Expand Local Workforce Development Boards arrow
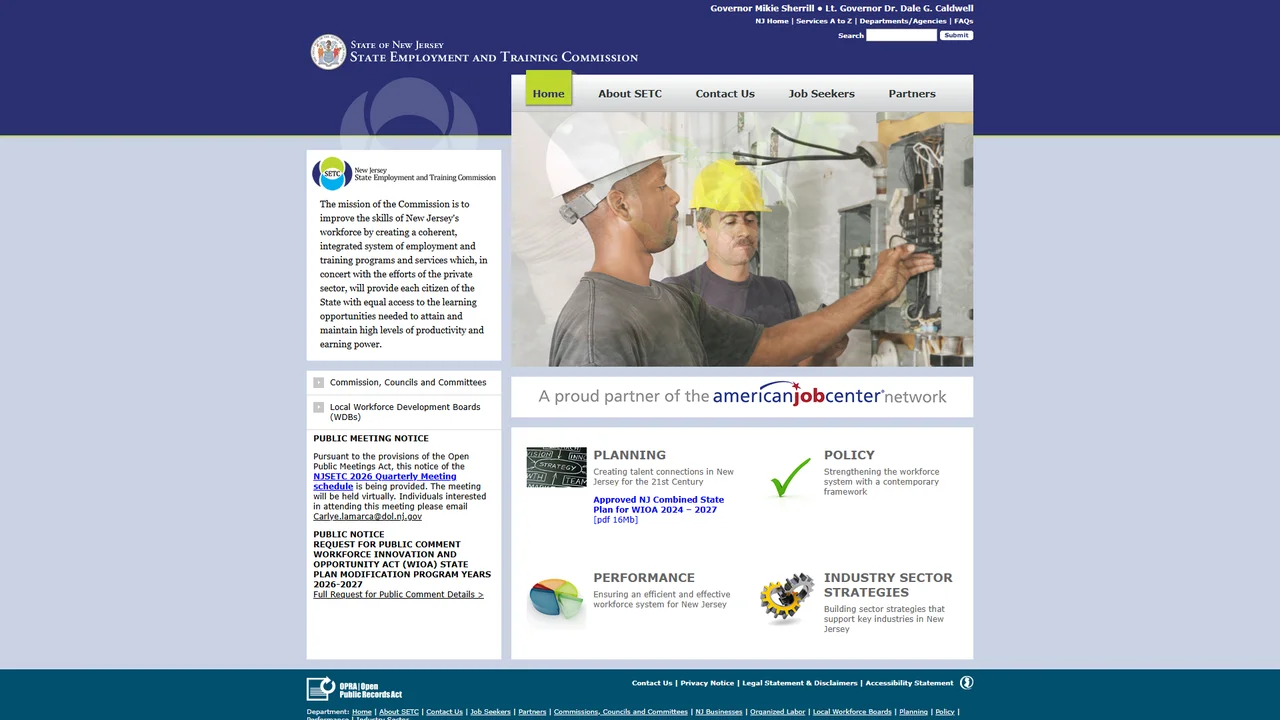1280x720 pixels. point(318,407)
